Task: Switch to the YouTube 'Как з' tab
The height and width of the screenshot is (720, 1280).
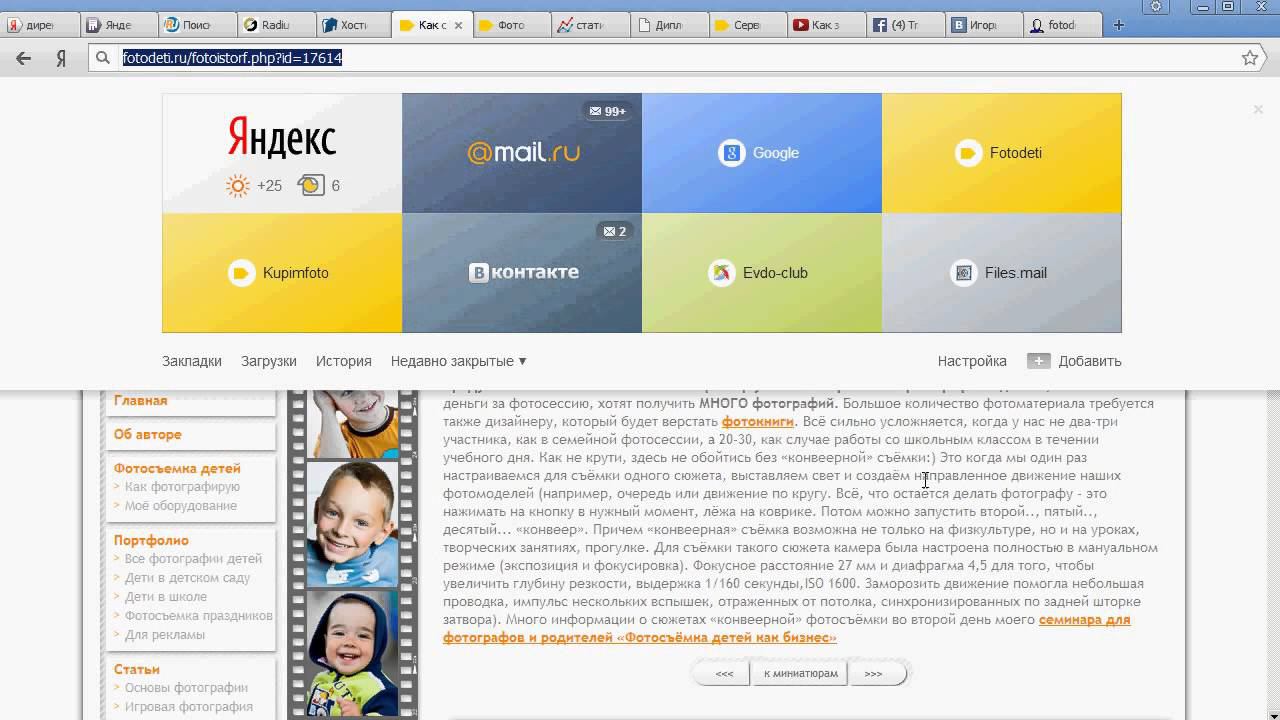Action: [x=828, y=25]
